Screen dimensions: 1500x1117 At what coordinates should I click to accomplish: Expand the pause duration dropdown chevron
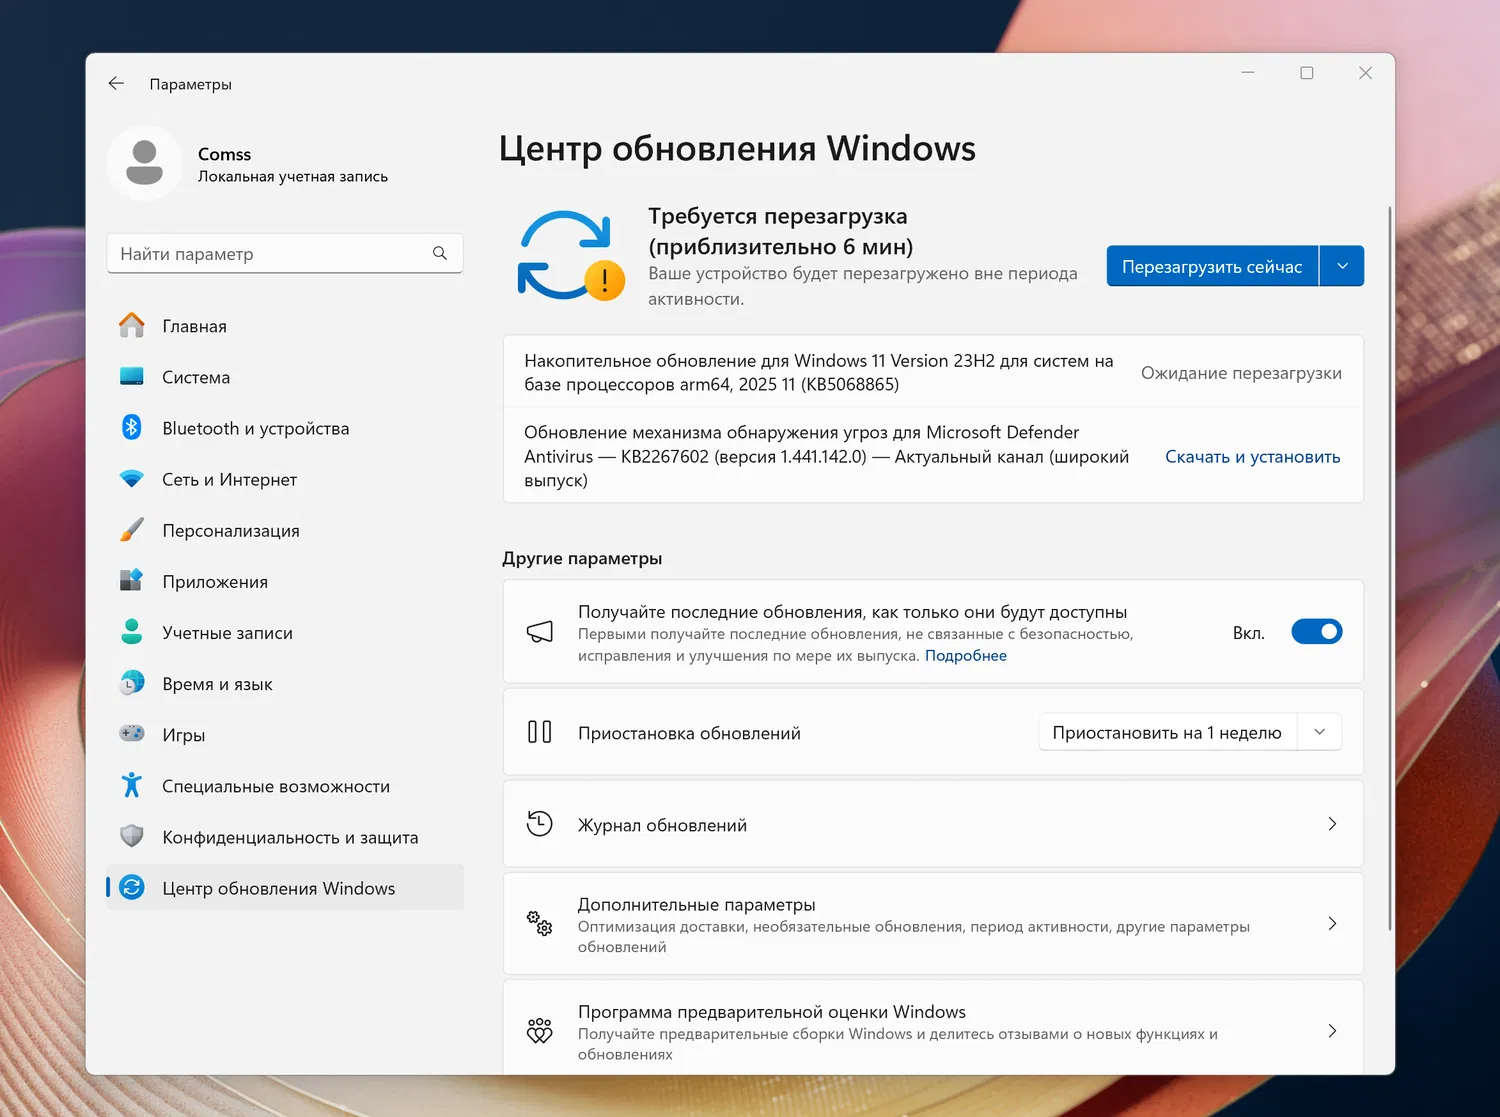[x=1320, y=732]
